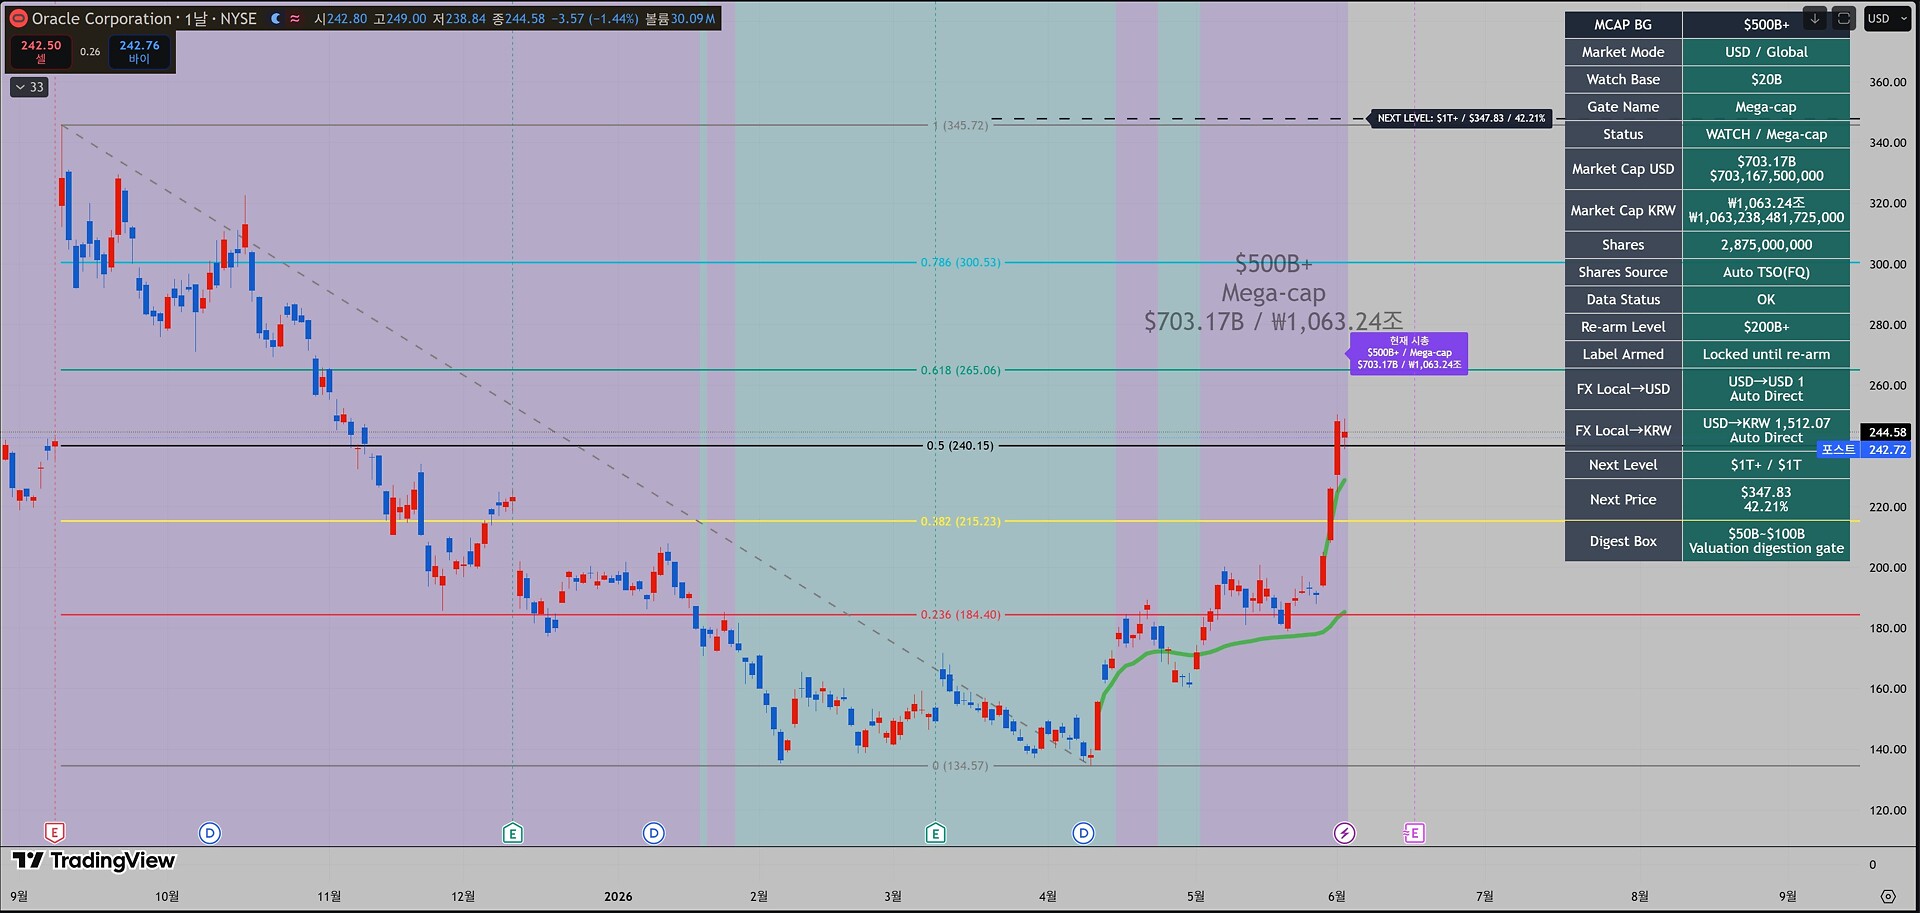Click the 300.00 price scale label
1920x913 pixels.
[1887, 264]
